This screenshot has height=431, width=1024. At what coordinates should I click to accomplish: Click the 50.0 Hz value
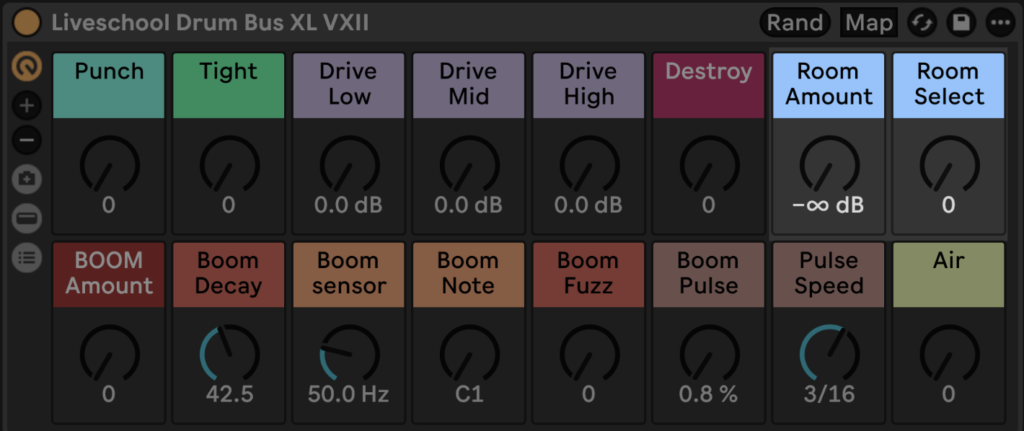pos(349,394)
